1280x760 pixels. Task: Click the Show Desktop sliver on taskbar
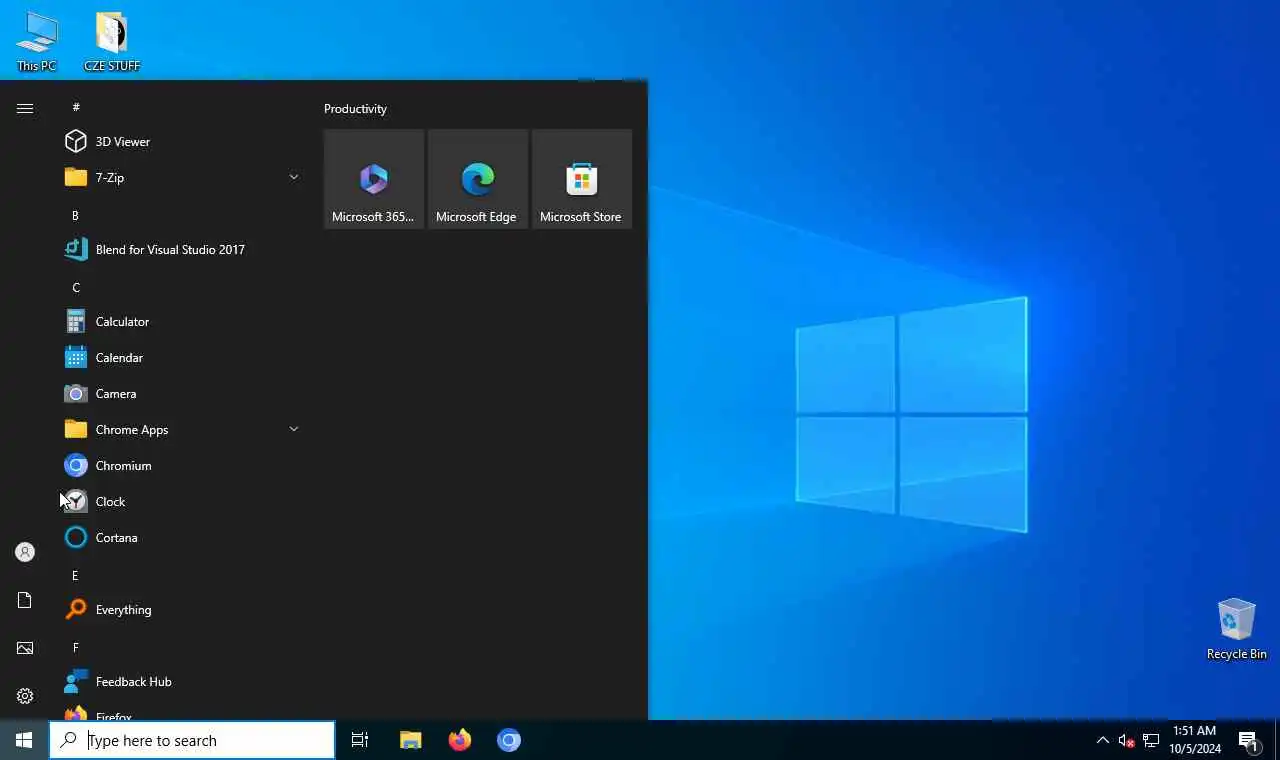pos(1277,740)
